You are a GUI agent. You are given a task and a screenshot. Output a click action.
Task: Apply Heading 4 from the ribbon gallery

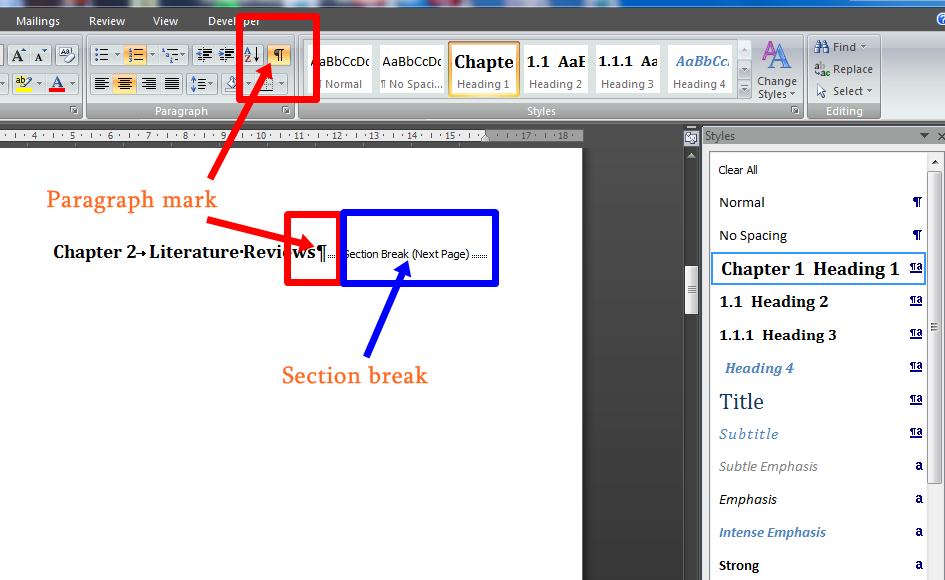[700, 69]
